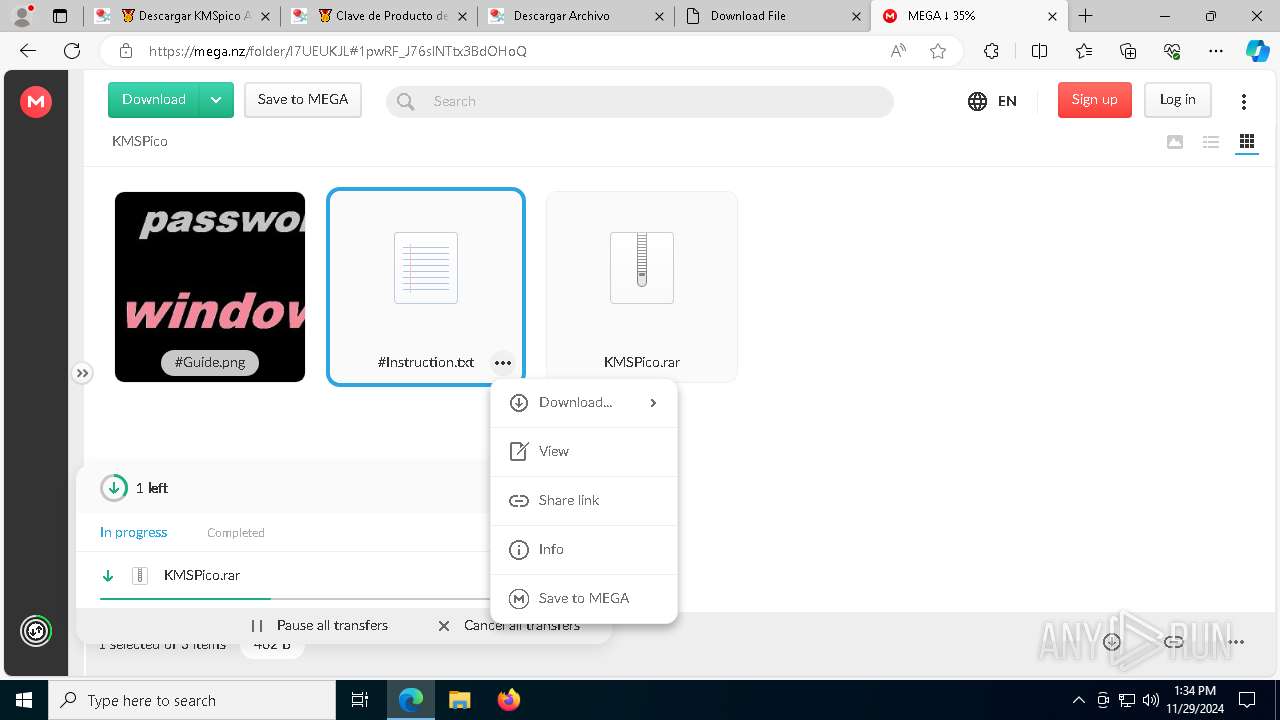Viewport: 1280px width, 720px height.
Task: Click the #Instruction.txt more options dots
Action: pyautogui.click(x=503, y=363)
